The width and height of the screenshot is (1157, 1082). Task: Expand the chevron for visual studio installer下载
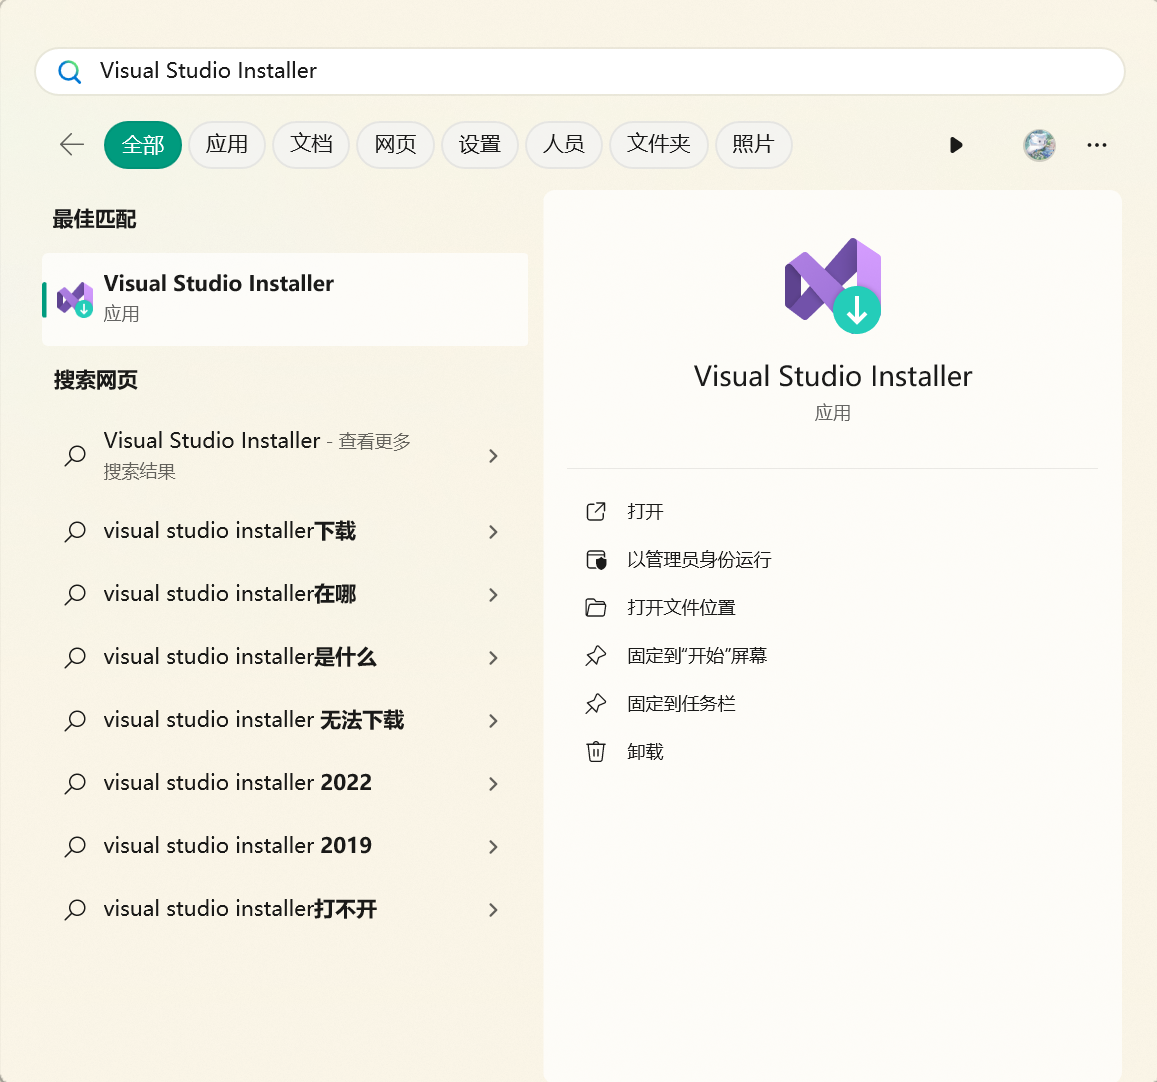point(493,532)
